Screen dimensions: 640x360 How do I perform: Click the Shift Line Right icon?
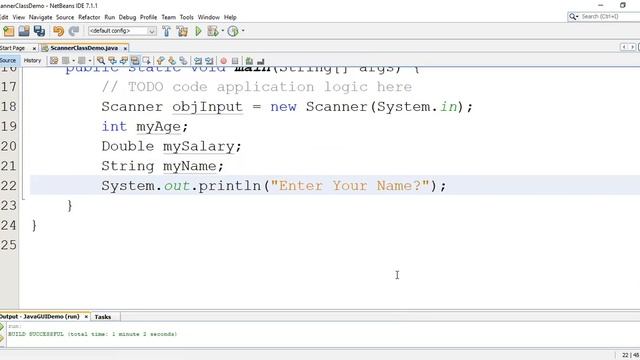(209, 61)
